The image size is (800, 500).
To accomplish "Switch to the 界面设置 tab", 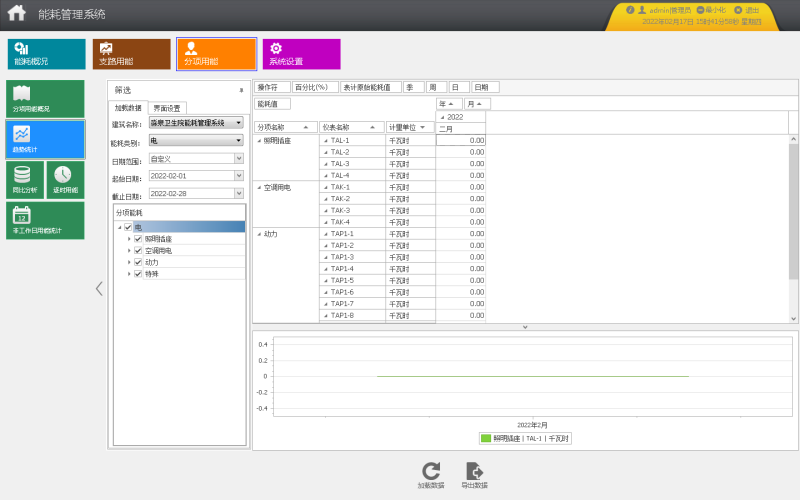I will pyautogui.click(x=167, y=108).
